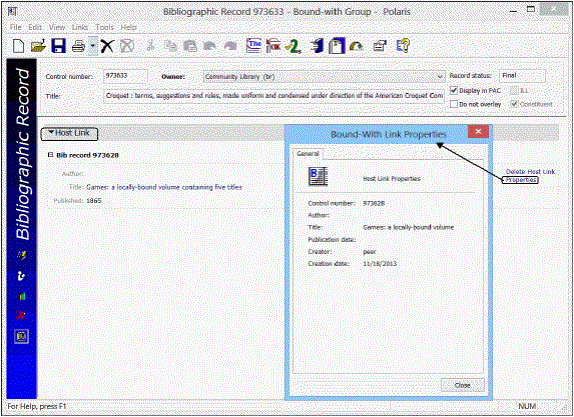Open the Owner dropdown list
Screen dimensions: 574x417
[x=440, y=77]
